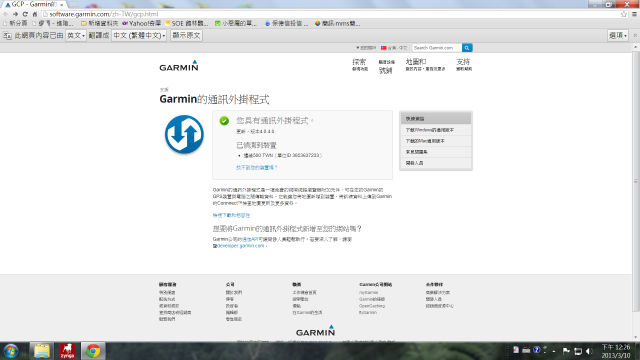Click the green checkmark status icon

click(224, 121)
